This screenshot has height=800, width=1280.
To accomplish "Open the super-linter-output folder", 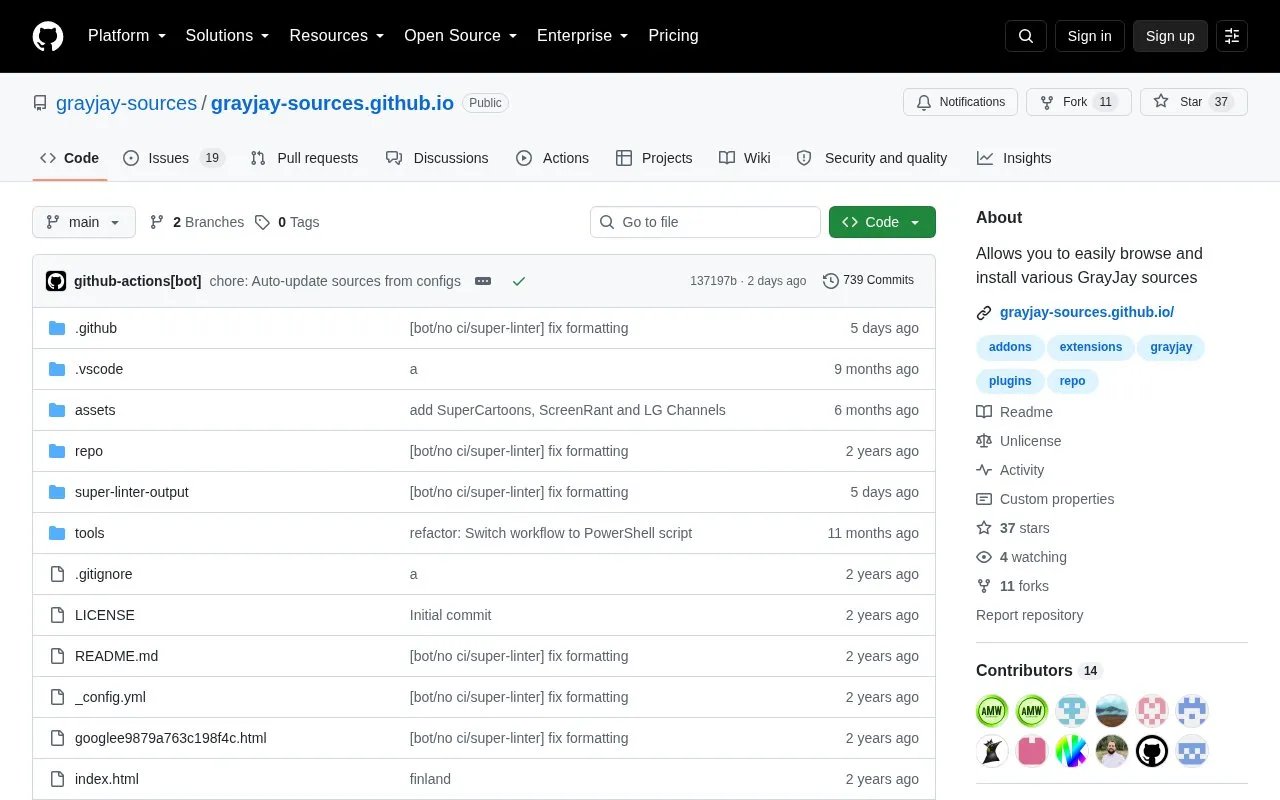I will pyautogui.click(x=132, y=492).
